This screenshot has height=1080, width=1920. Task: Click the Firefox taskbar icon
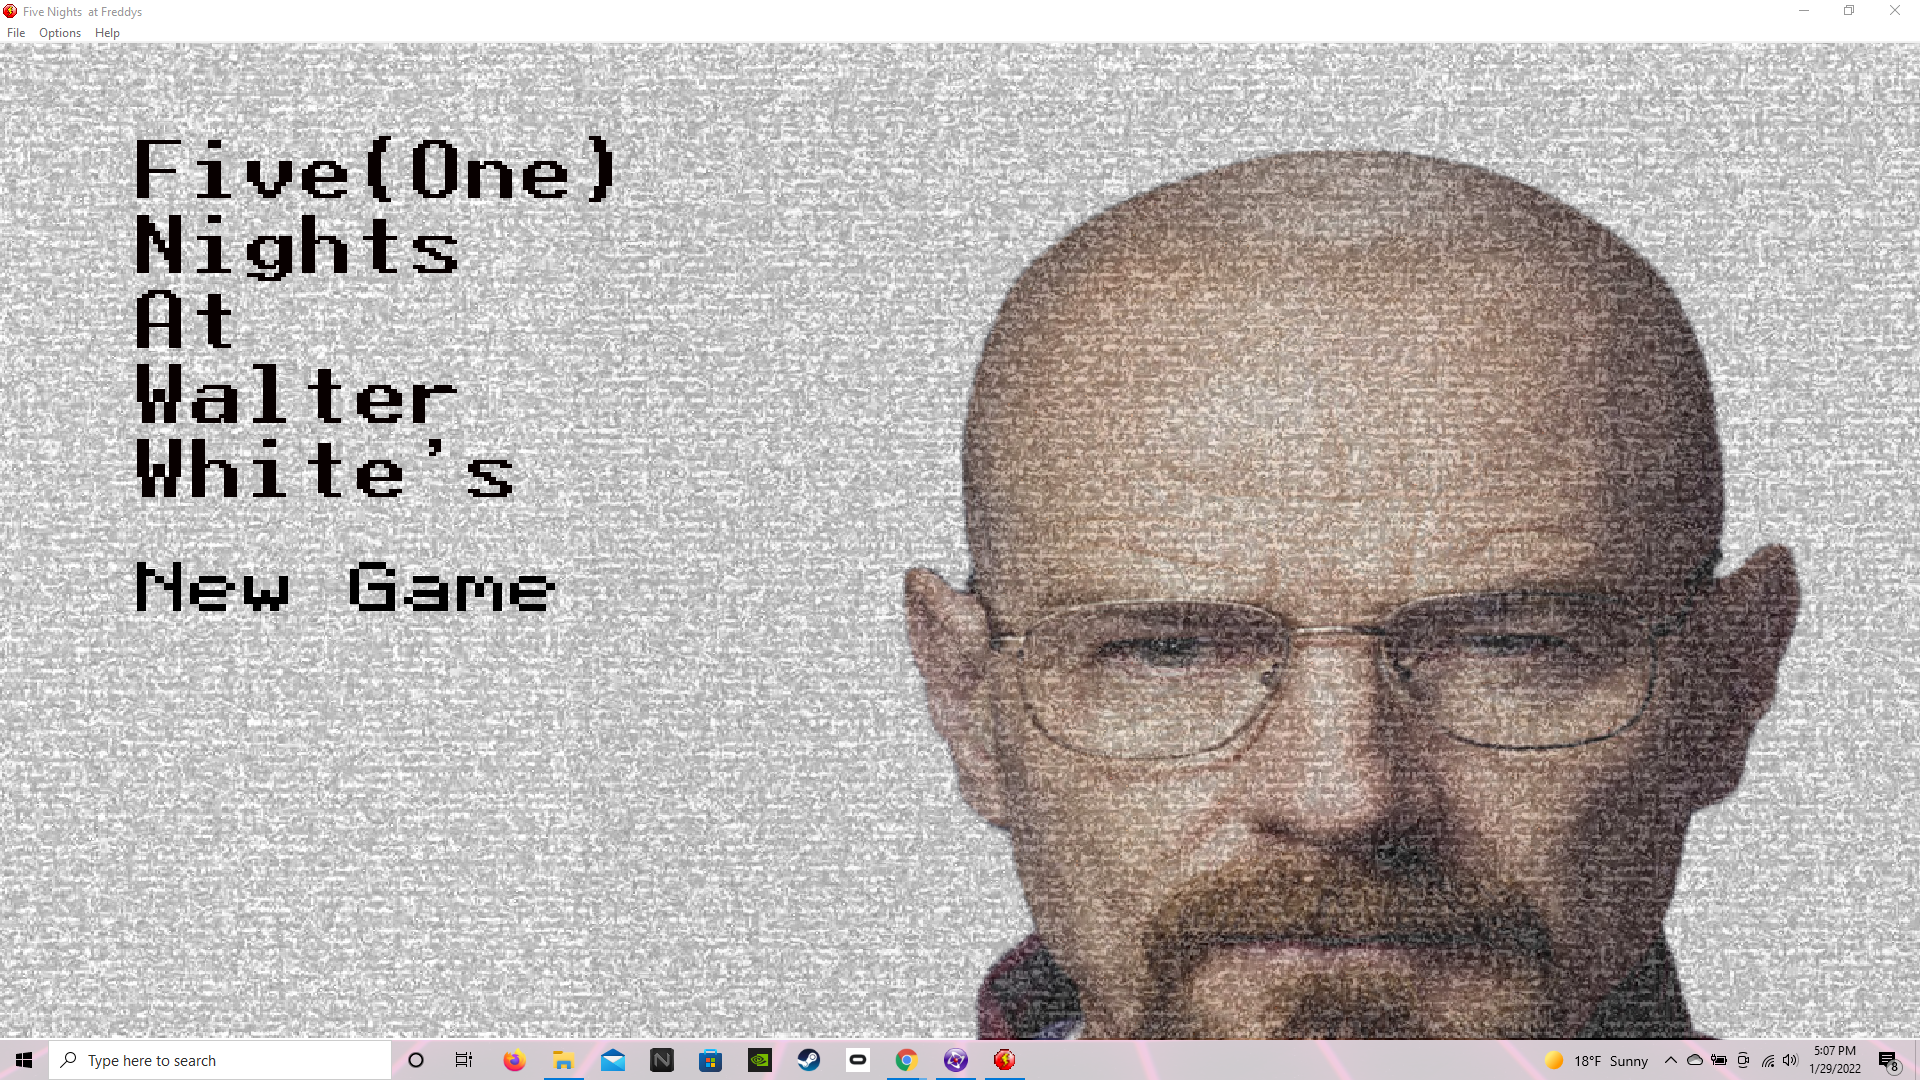(514, 1059)
